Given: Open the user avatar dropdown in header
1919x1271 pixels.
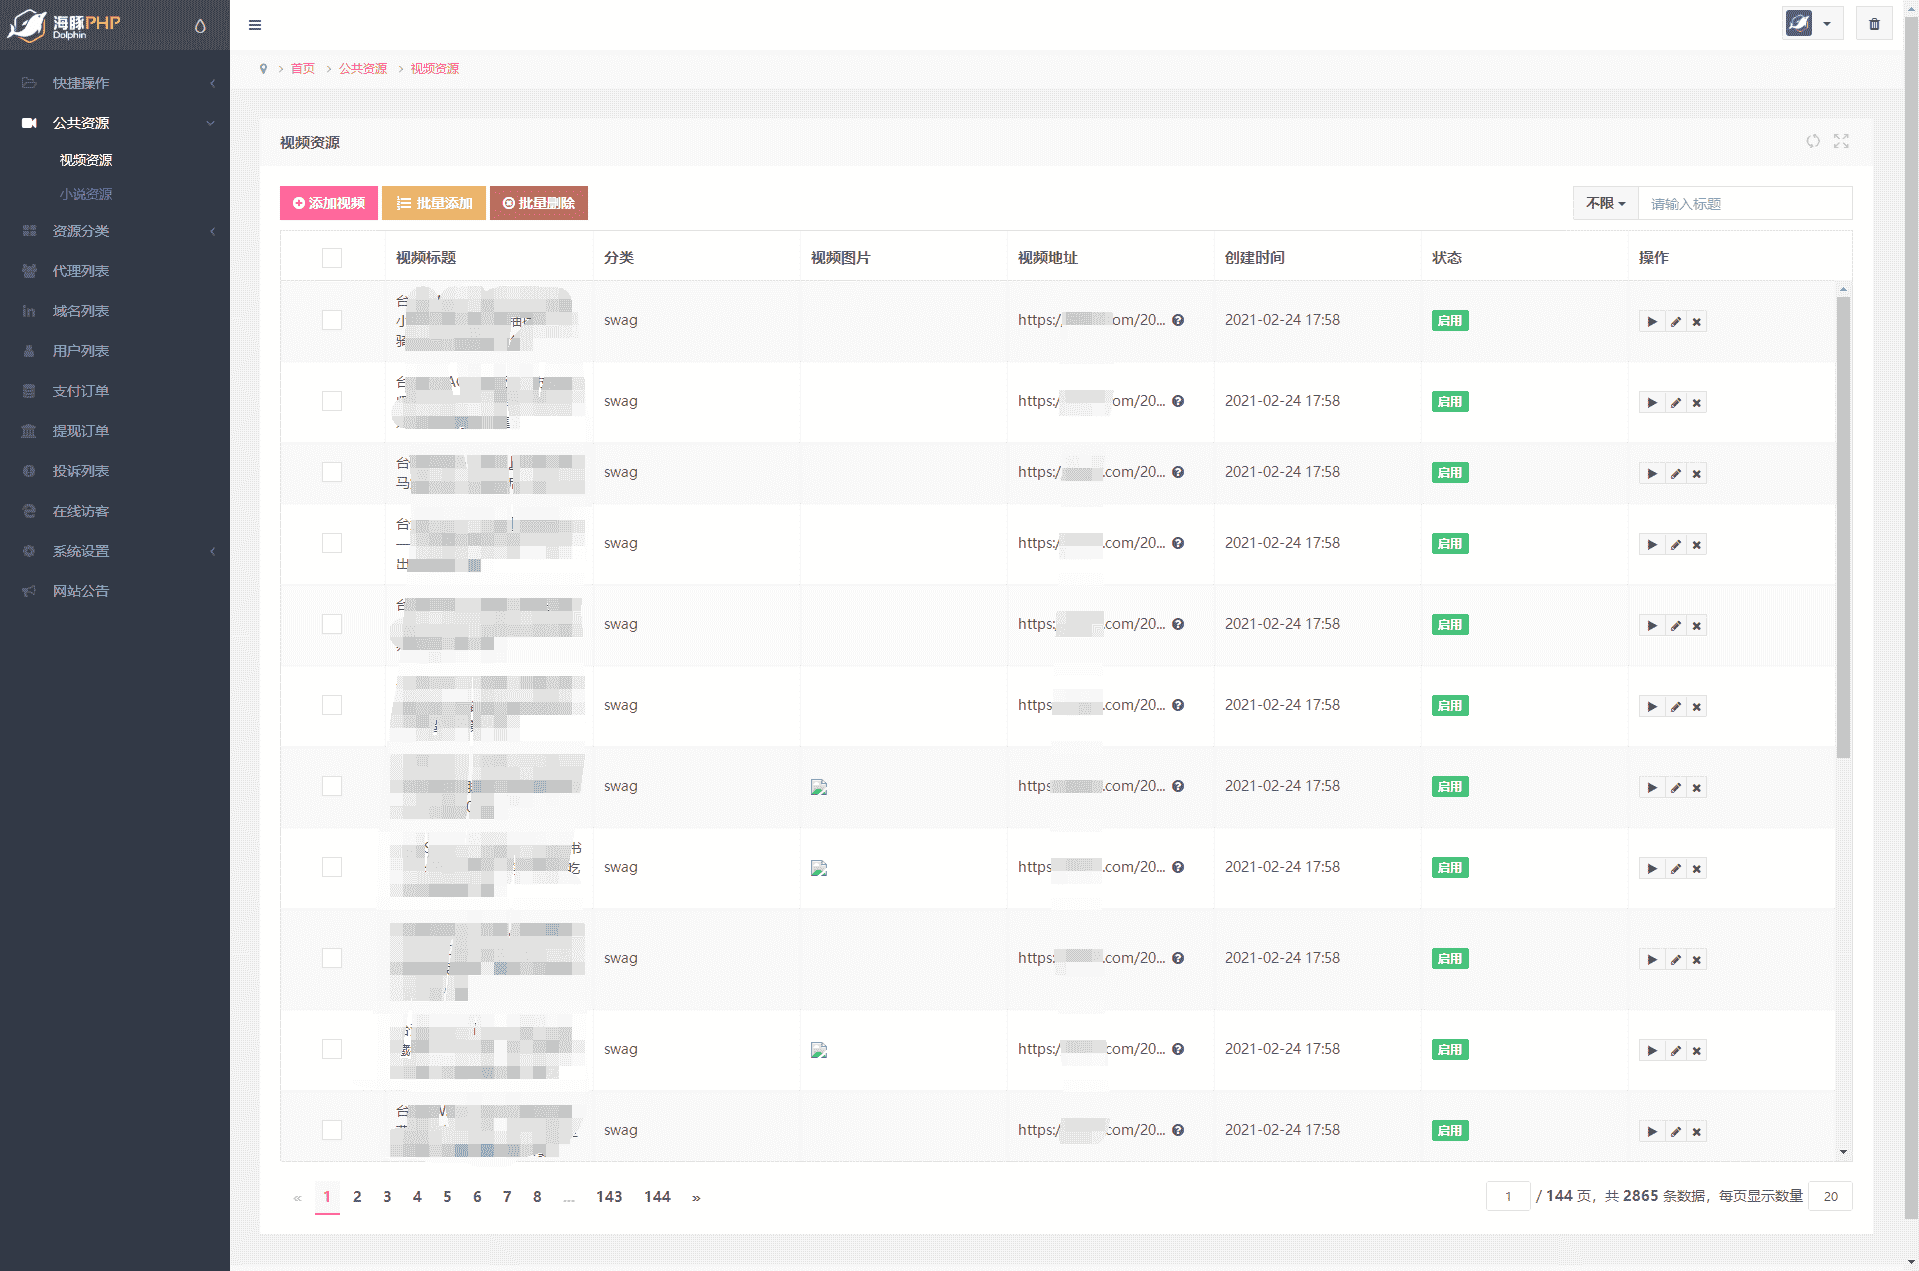Looking at the screenshot, I should pos(1811,24).
